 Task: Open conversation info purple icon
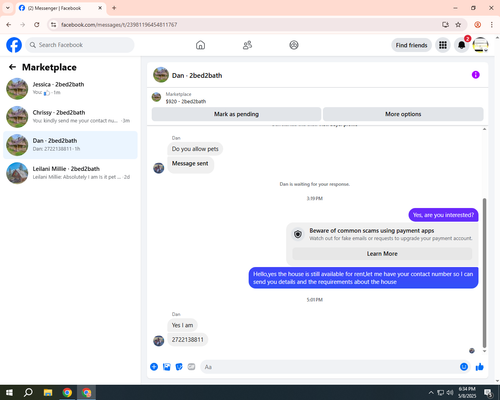(x=476, y=75)
